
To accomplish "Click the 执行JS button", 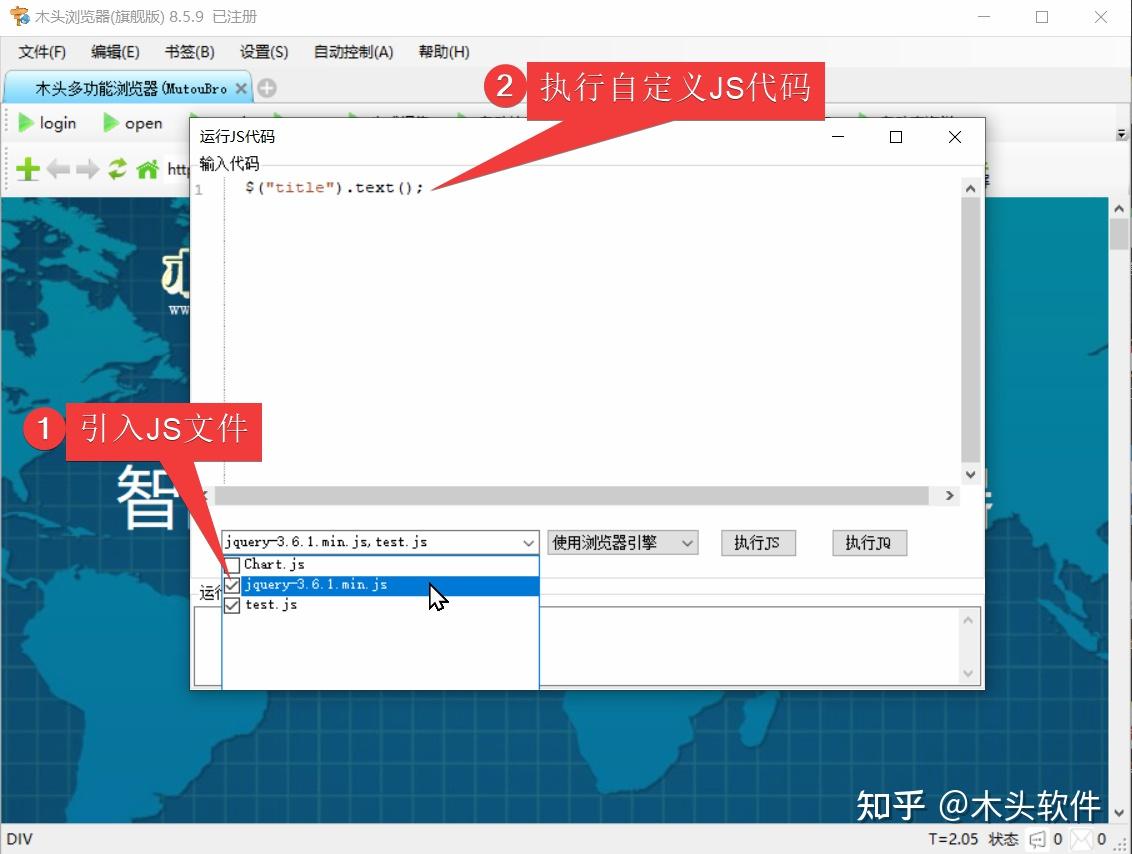I will 758,543.
